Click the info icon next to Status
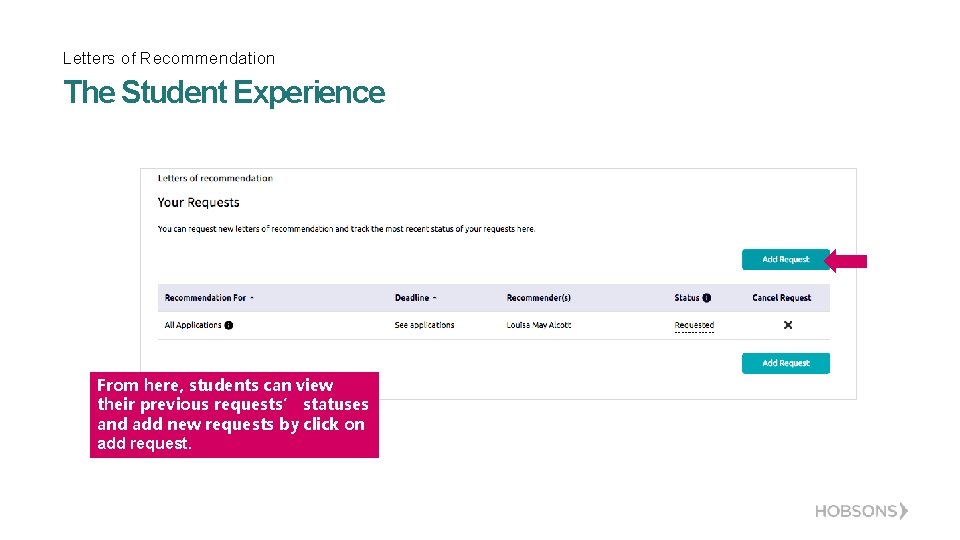The height and width of the screenshot is (540, 960). tap(706, 298)
